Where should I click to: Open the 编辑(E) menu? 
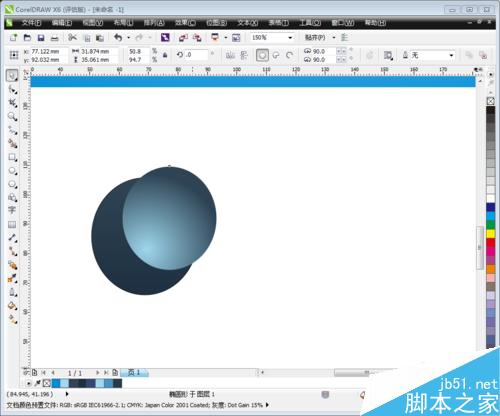point(62,23)
